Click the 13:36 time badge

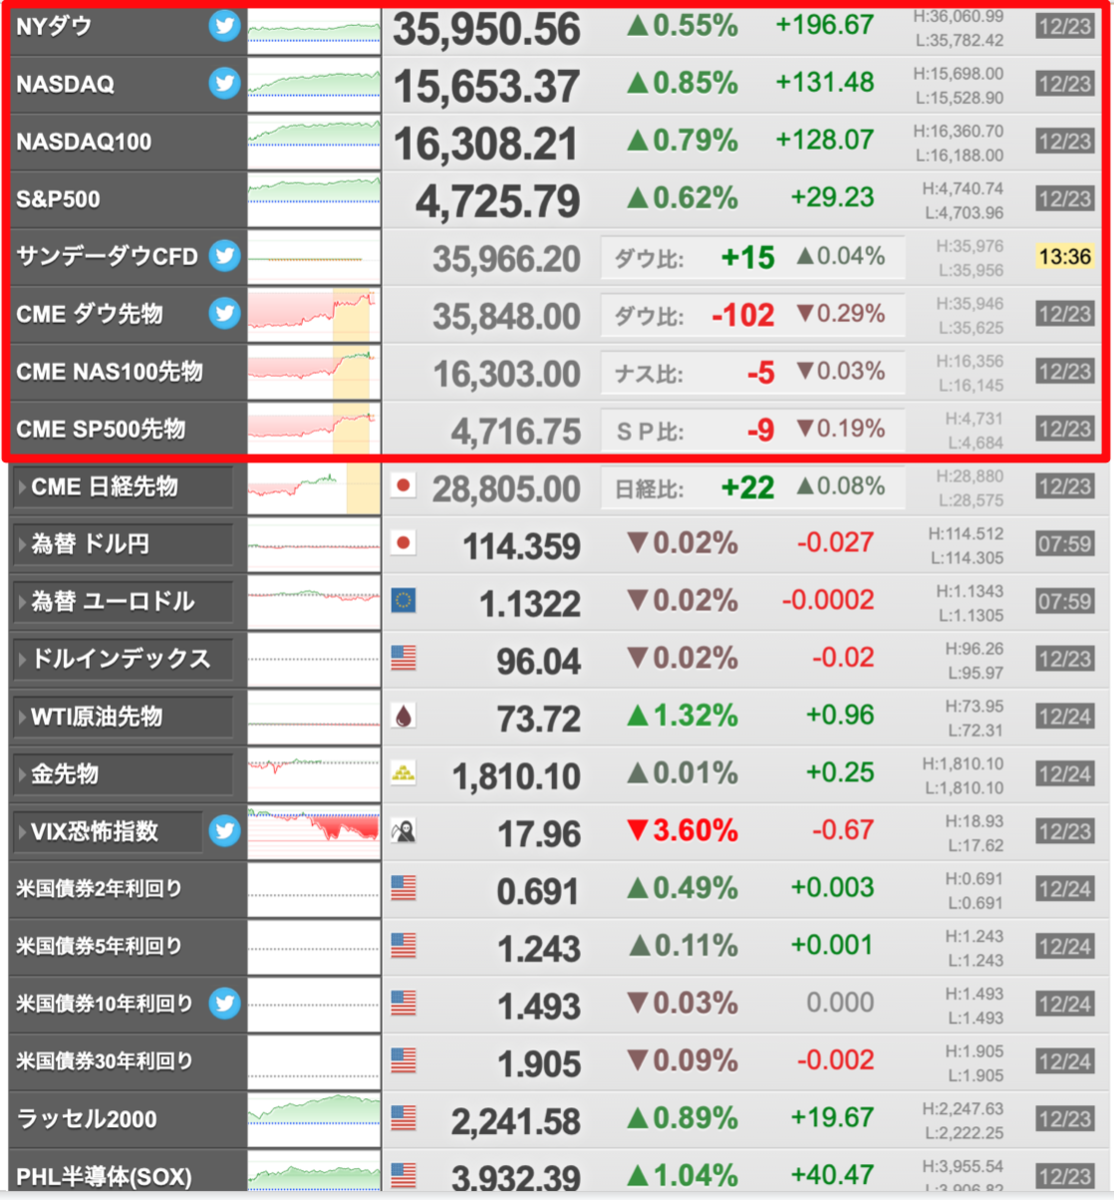click(x=1065, y=257)
